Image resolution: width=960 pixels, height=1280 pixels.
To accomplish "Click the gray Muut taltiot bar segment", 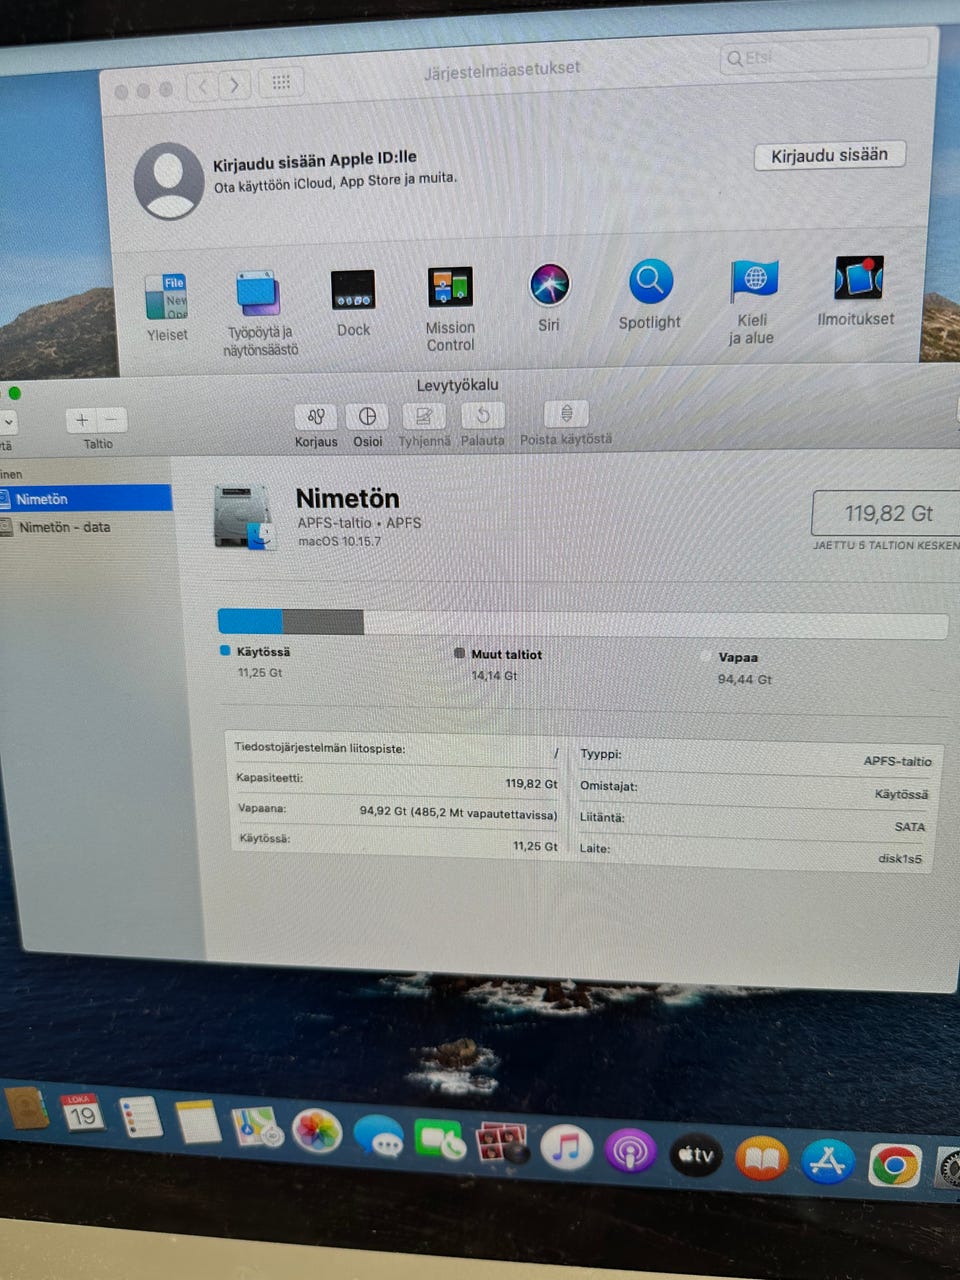I will 323,622.
